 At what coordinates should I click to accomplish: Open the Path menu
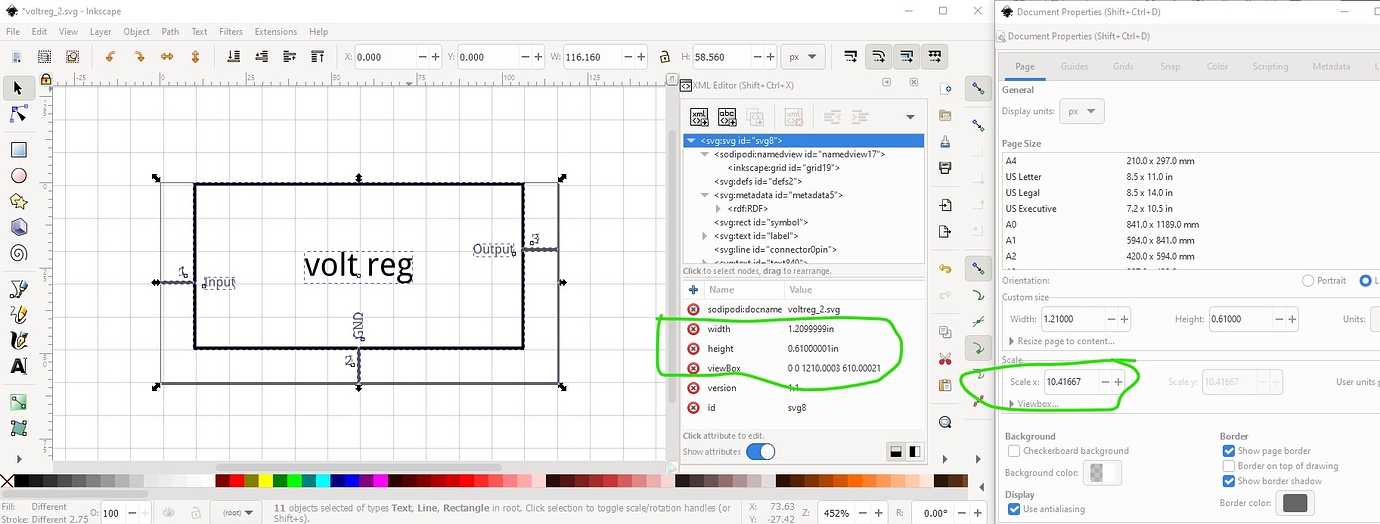169,31
